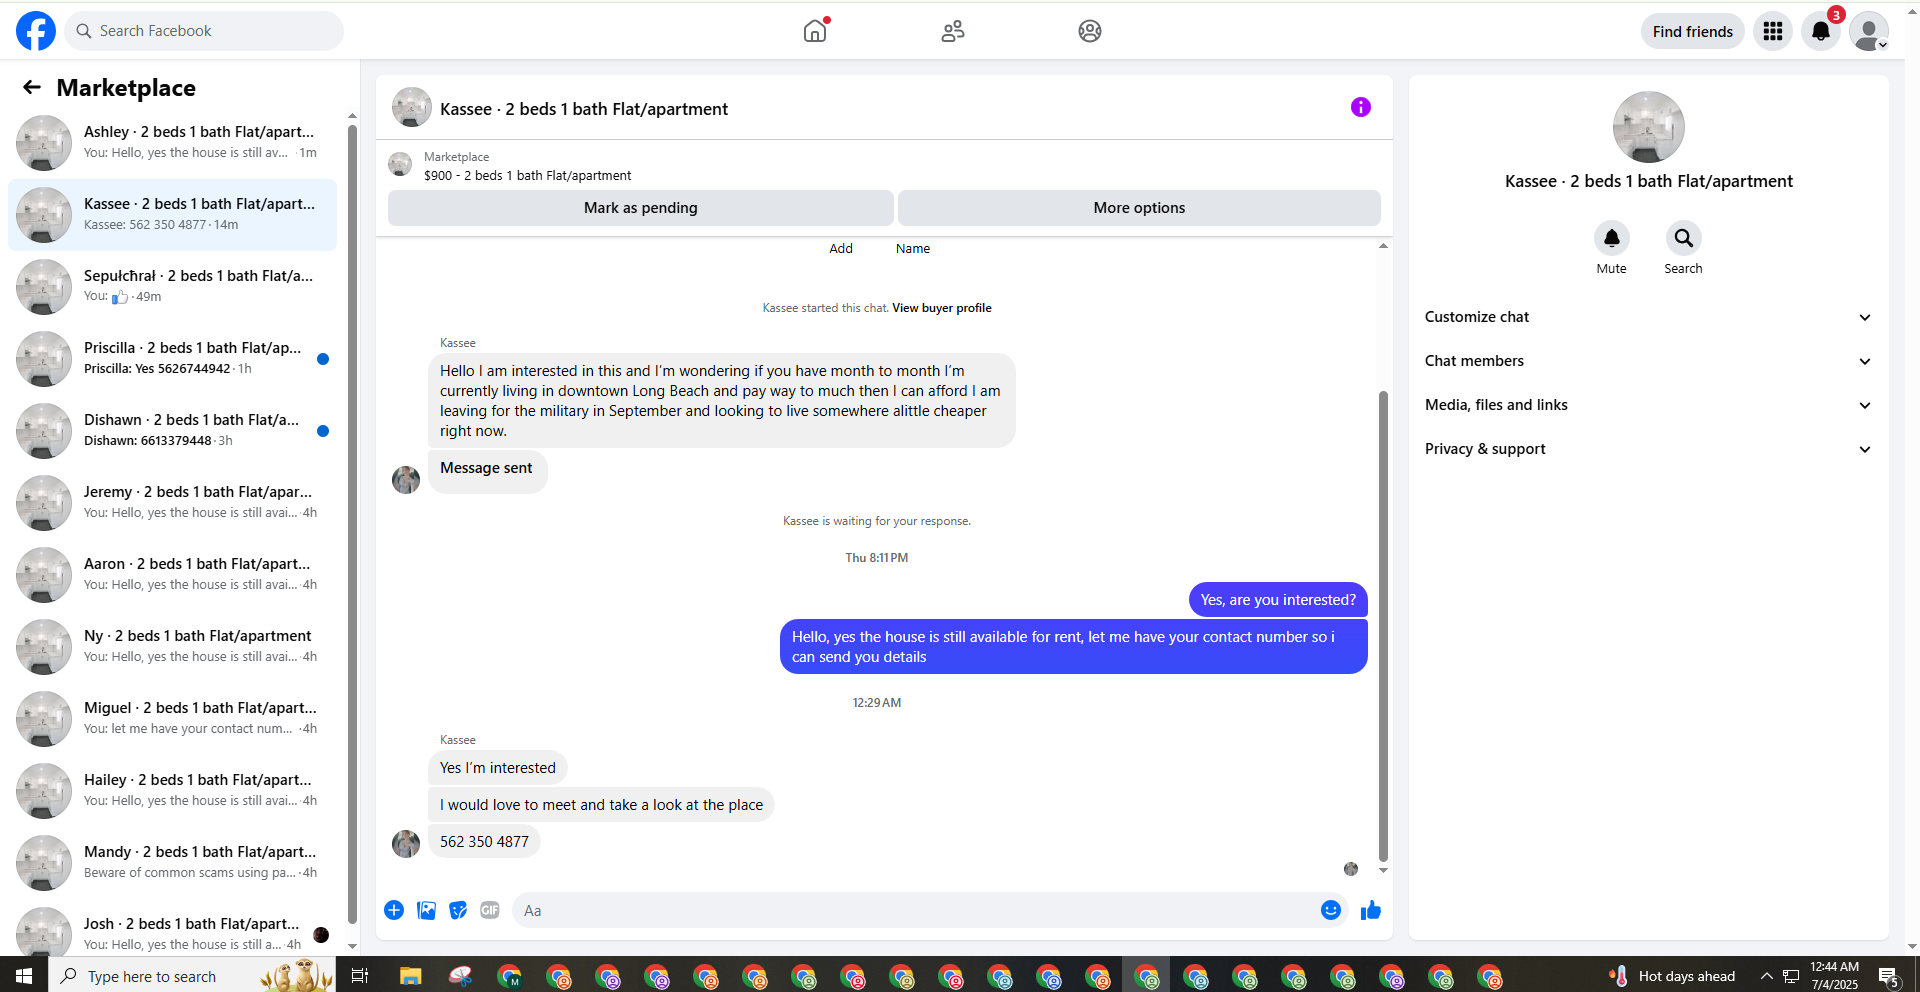The height and width of the screenshot is (992, 1920).
Task: Click the $900 listing link under Marketplace
Action: pos(527,176)
